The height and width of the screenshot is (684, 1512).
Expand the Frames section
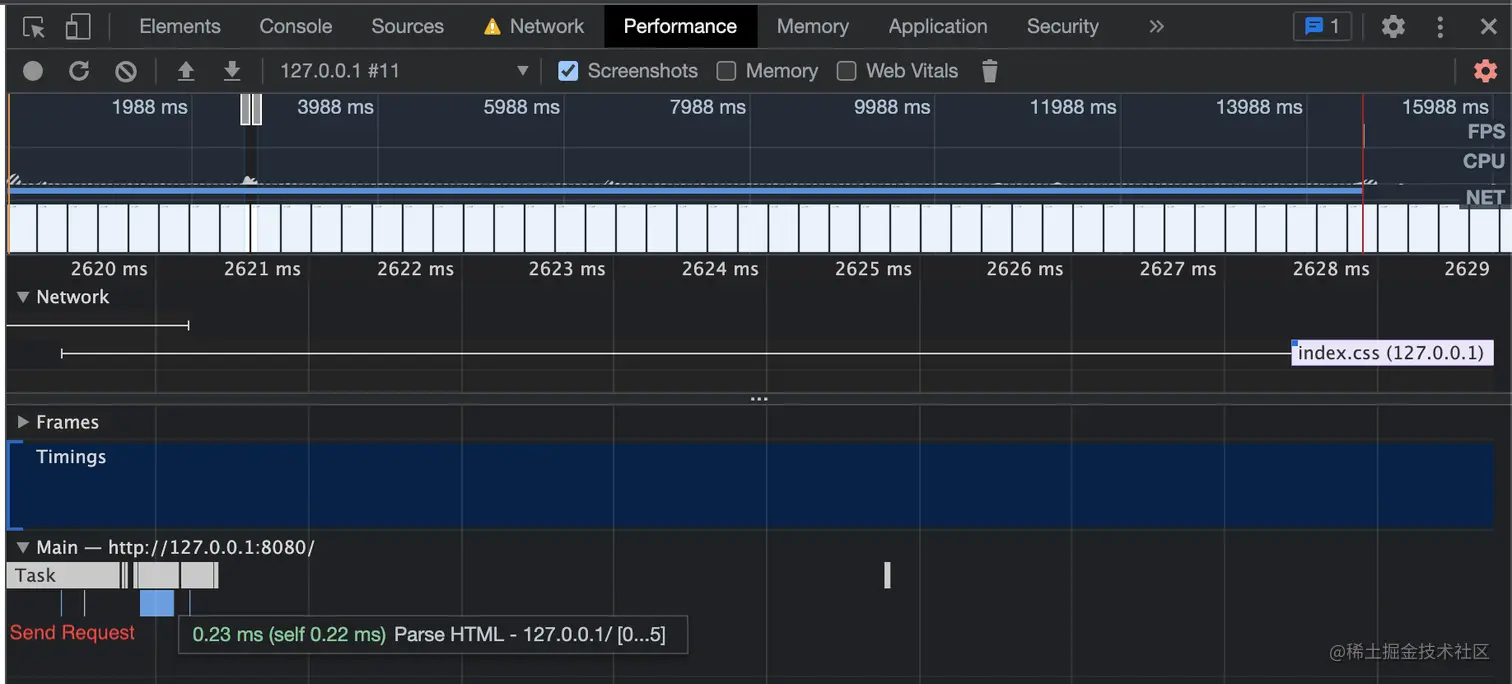tap(23, 422)
